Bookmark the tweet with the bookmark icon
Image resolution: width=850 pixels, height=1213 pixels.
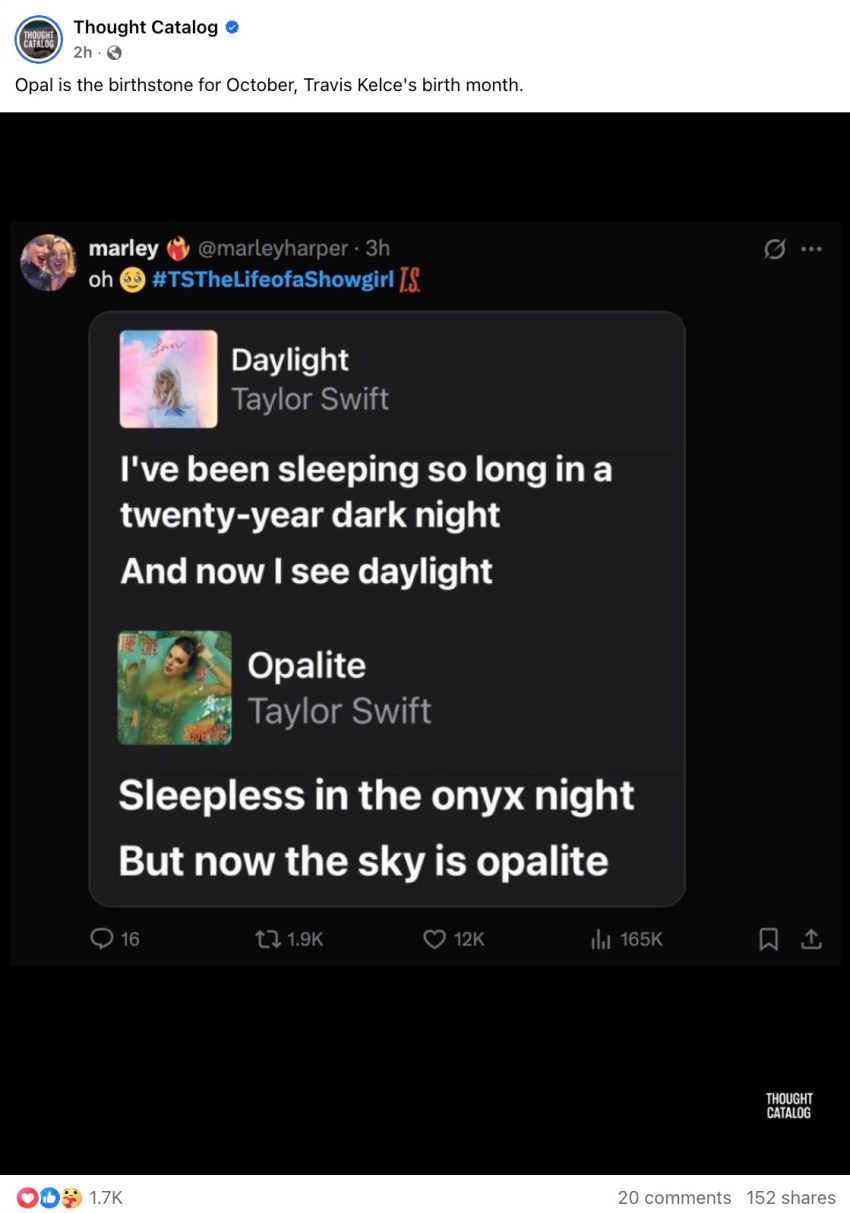[769, 939]
